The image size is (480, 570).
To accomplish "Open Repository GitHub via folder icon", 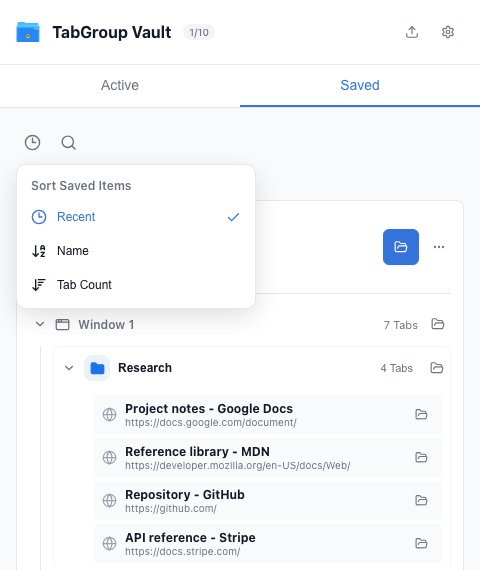I will [421, 500].
